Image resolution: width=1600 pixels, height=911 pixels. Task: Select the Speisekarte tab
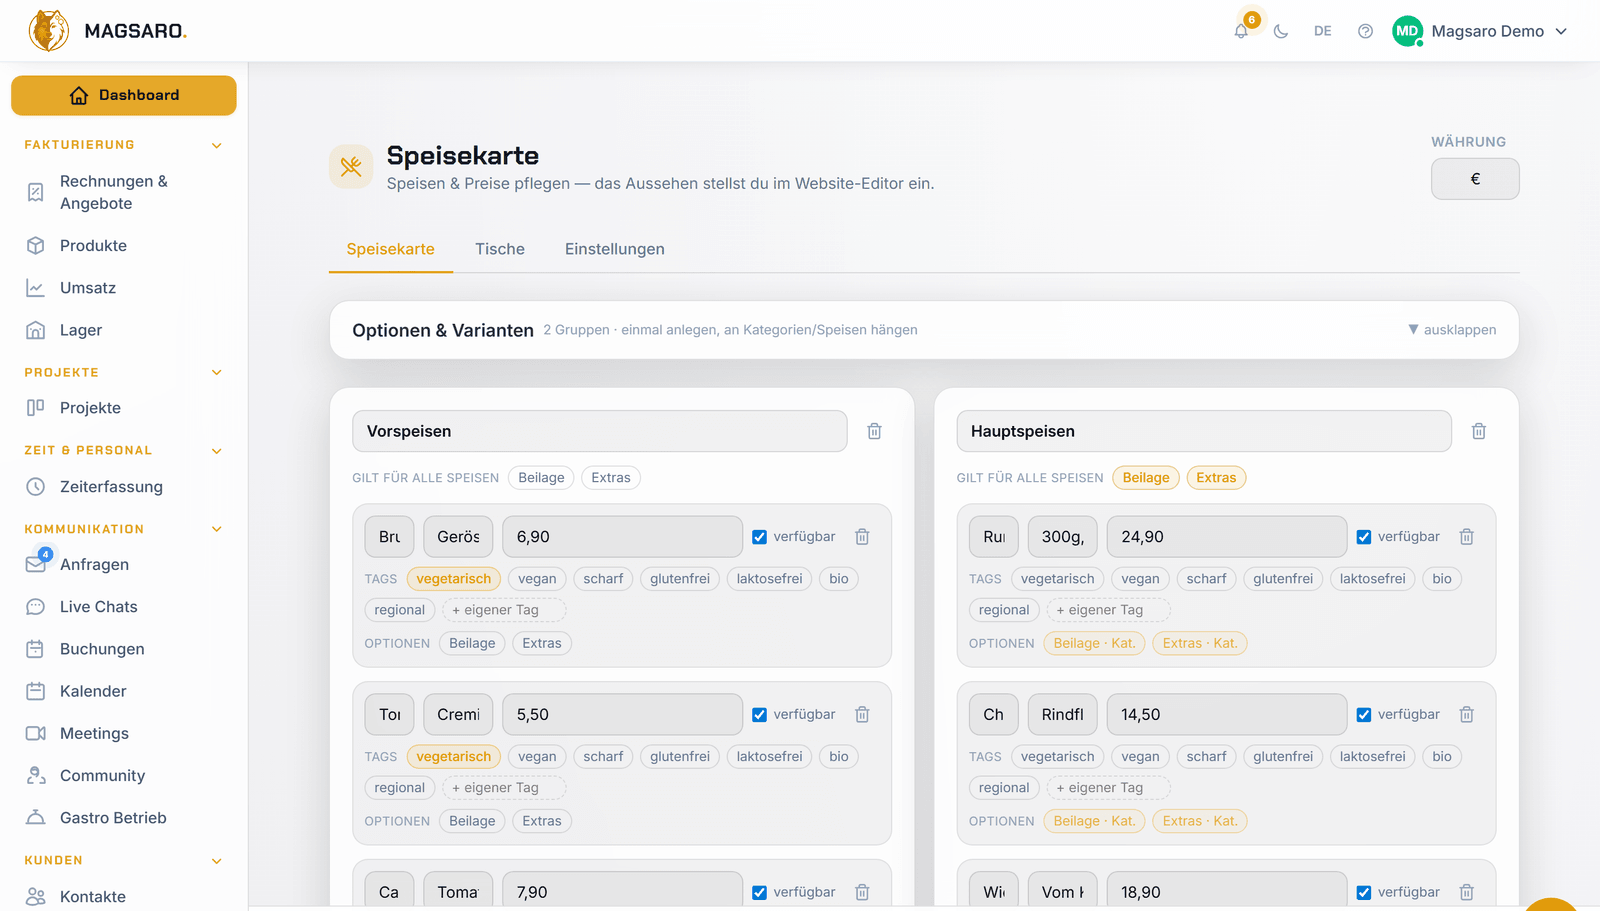[391, 249]
